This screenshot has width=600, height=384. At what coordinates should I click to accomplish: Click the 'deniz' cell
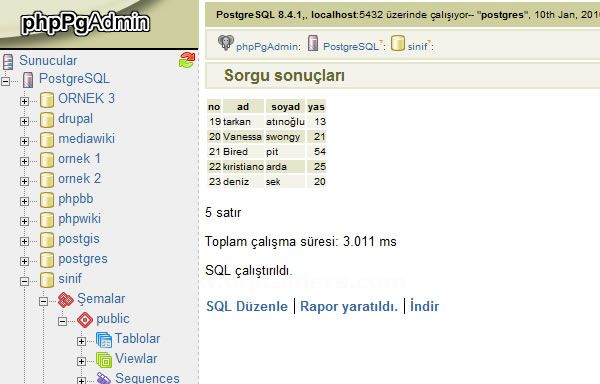click(243, 181)
